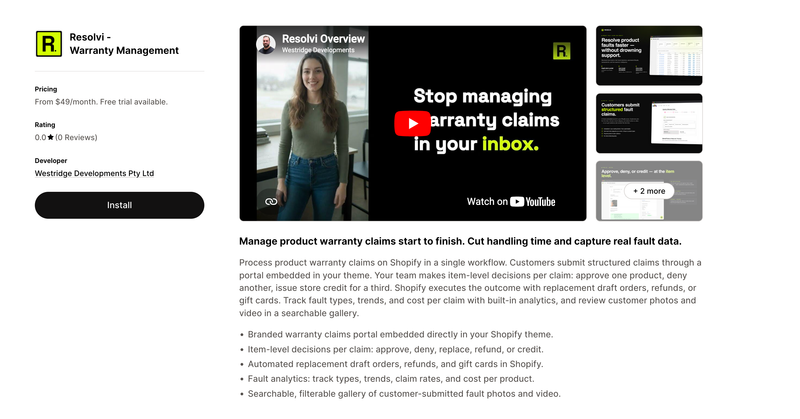Click the bullet about the branded warranty claims portal
Image resolution: width=800 pixels, height=419 pixels.
click(400, 334)
